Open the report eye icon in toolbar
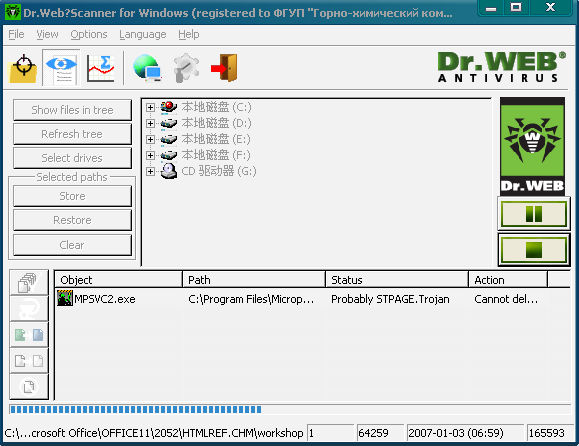 click(x=61, y=68)
